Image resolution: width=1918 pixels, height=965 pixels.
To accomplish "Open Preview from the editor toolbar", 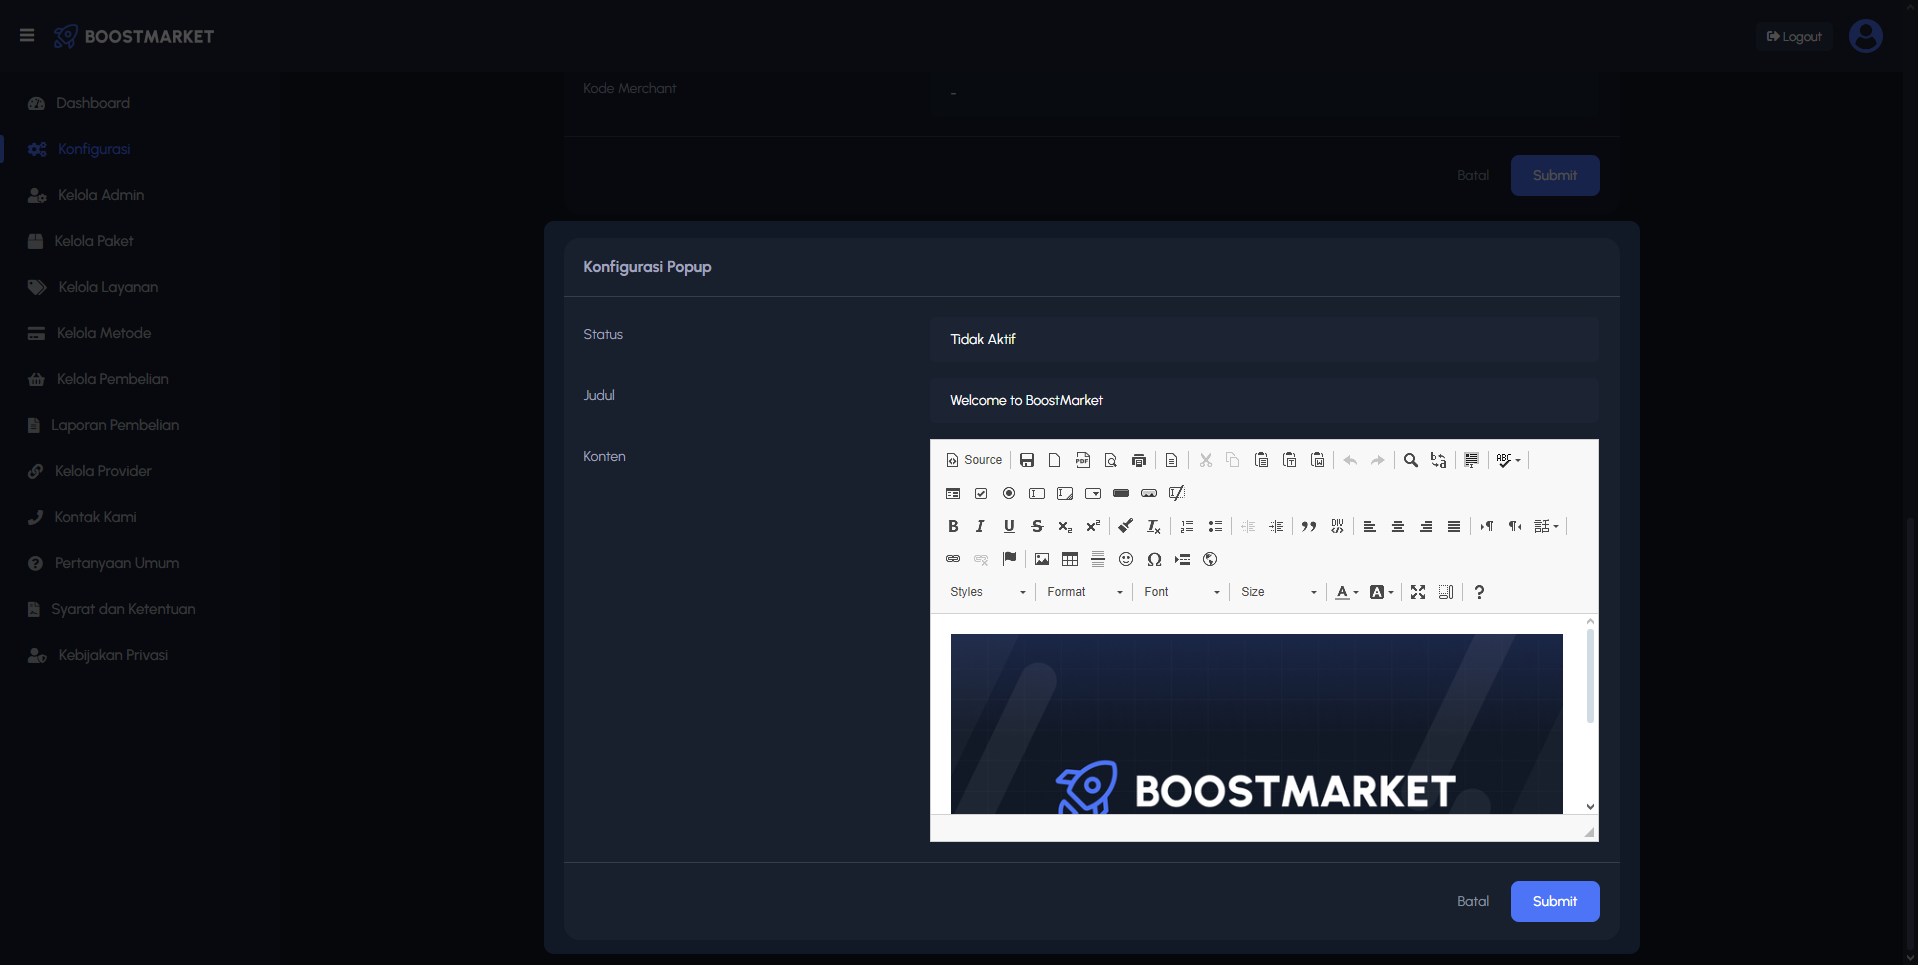I will 1110,460.
